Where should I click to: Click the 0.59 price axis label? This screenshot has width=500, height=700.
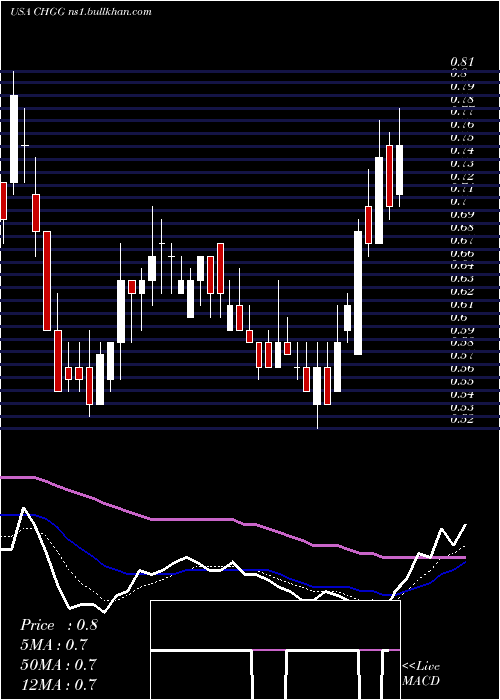pyautogui.click(x=462, y=330)
